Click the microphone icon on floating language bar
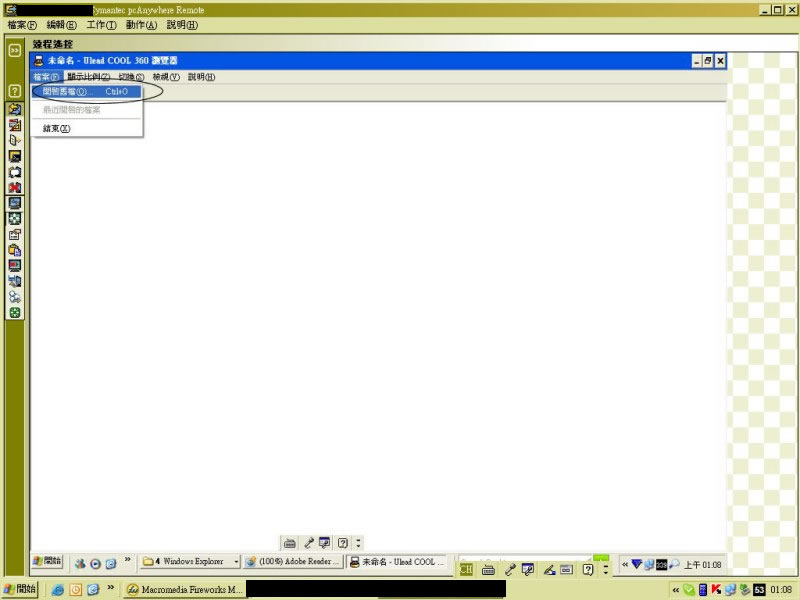The image size is (800, 600). [309, 543]
